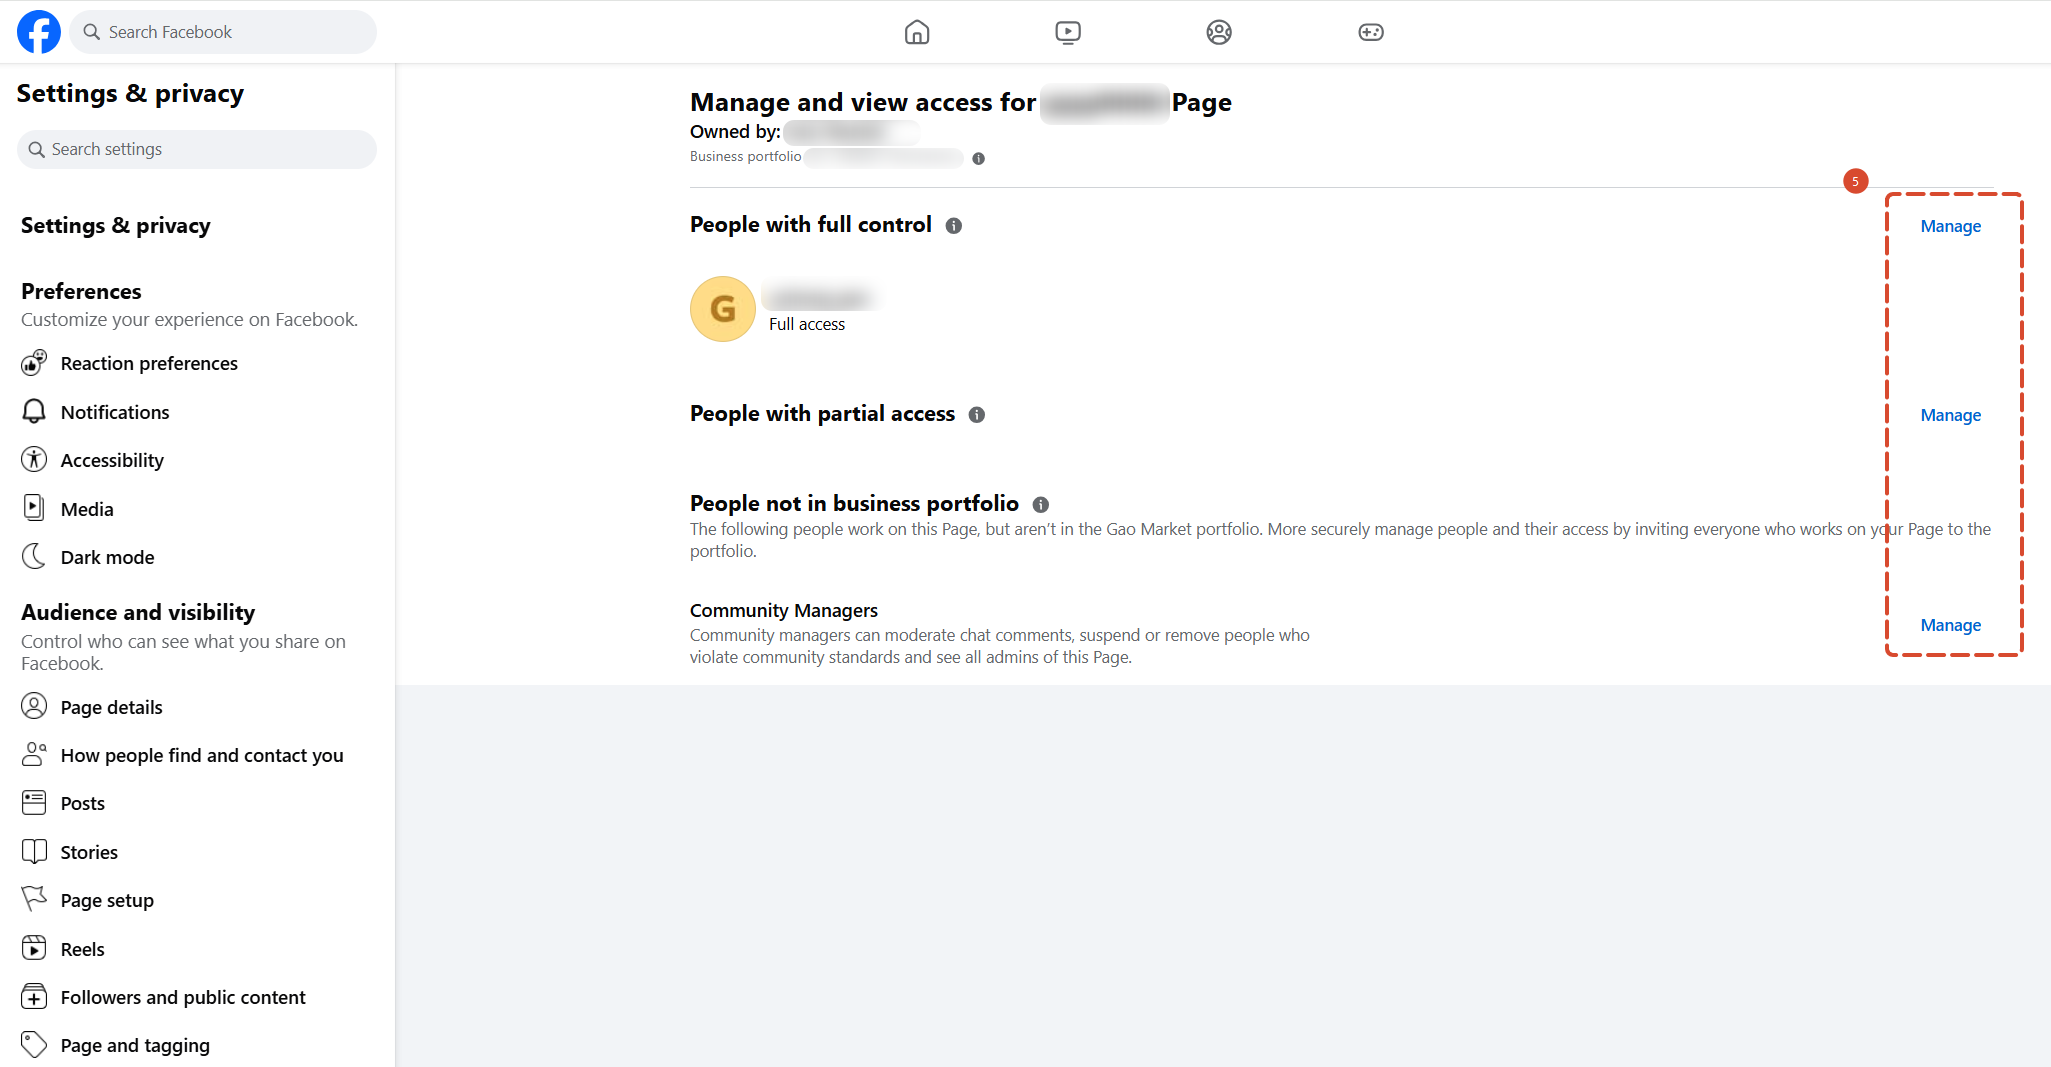The width and height of the screenshot is (2051, 1067).
Task: Click the Facebook logo
Action: pos(39,32)
